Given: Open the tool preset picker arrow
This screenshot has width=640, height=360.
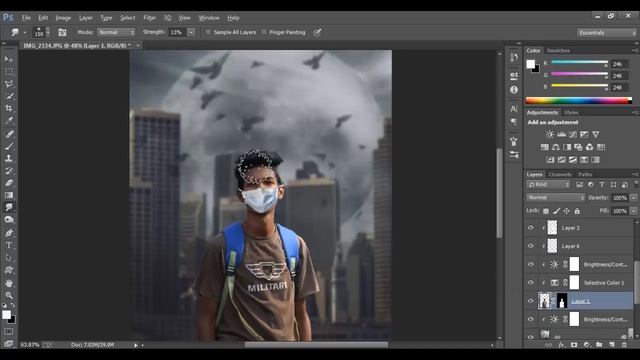Looking at the screenshot, I should pos(24,32).
